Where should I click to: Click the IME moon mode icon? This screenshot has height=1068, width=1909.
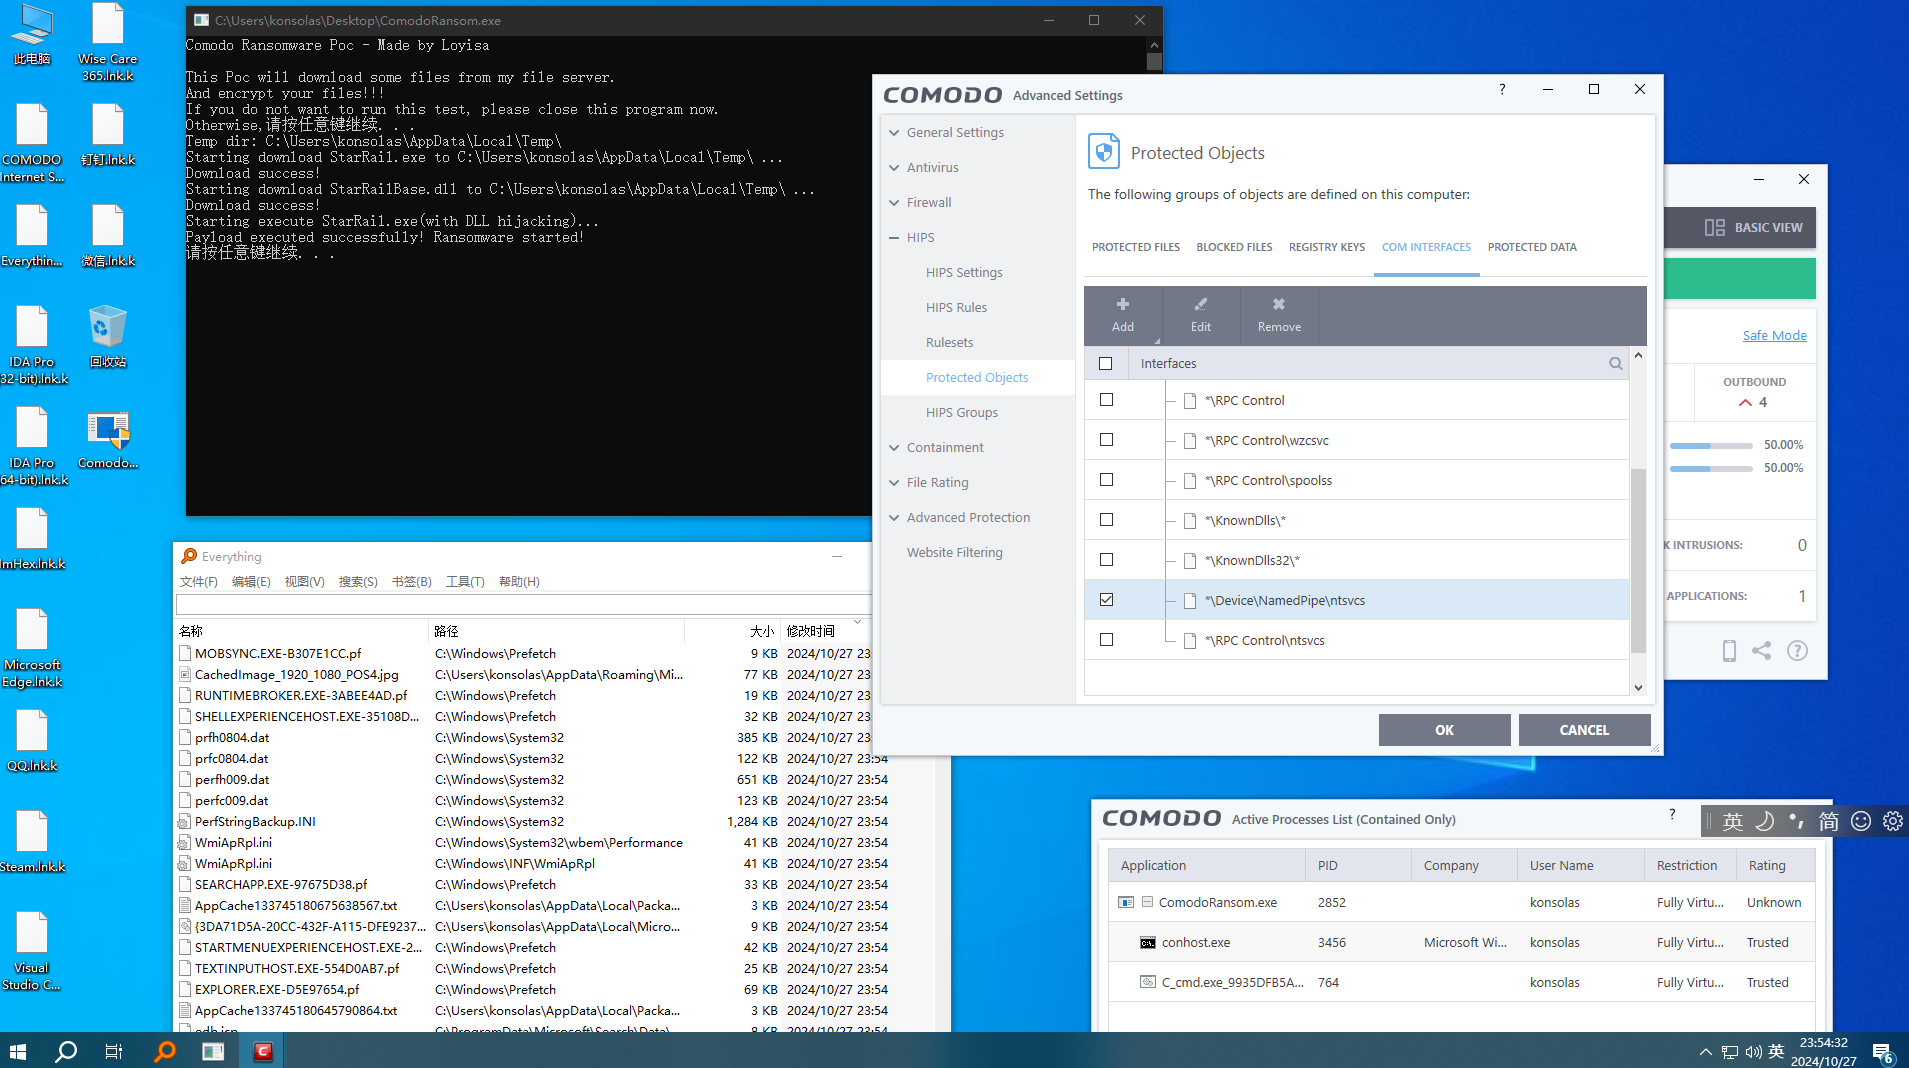tap(1765, 821)
